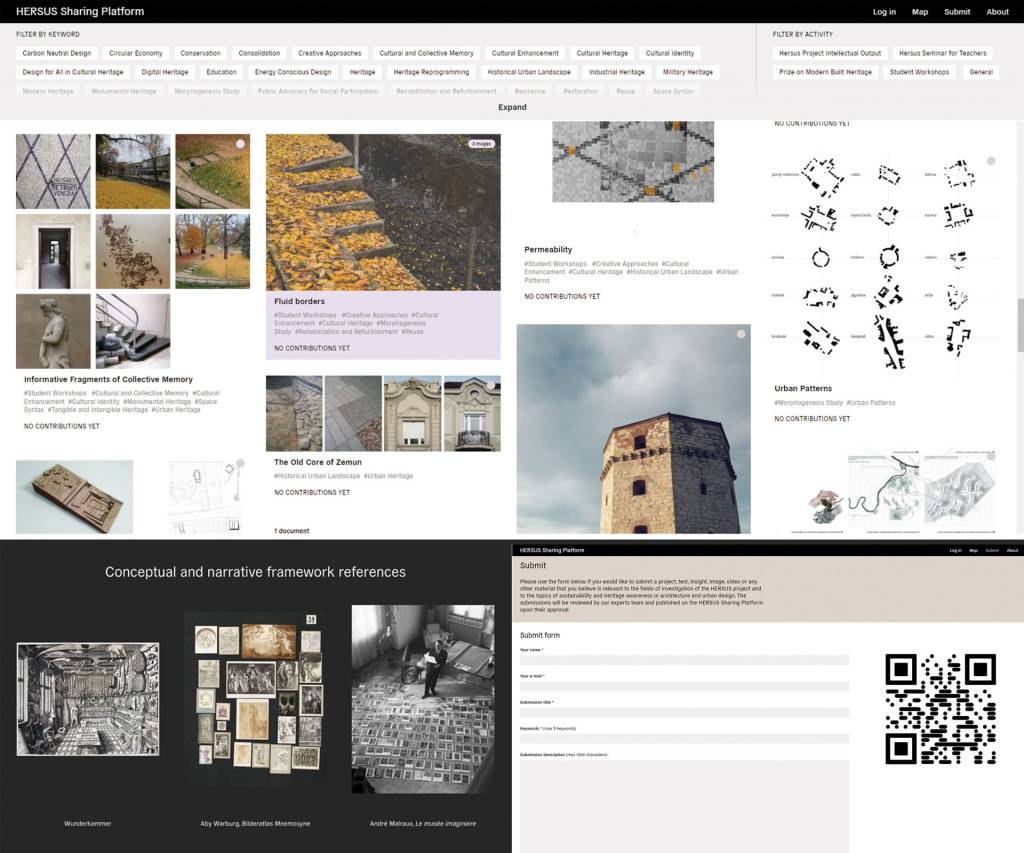This screenshot has width=1024, height=853.
Task: Filter activity by Prize on Modern Built Heritage
Action: click(x=825, y=72)
